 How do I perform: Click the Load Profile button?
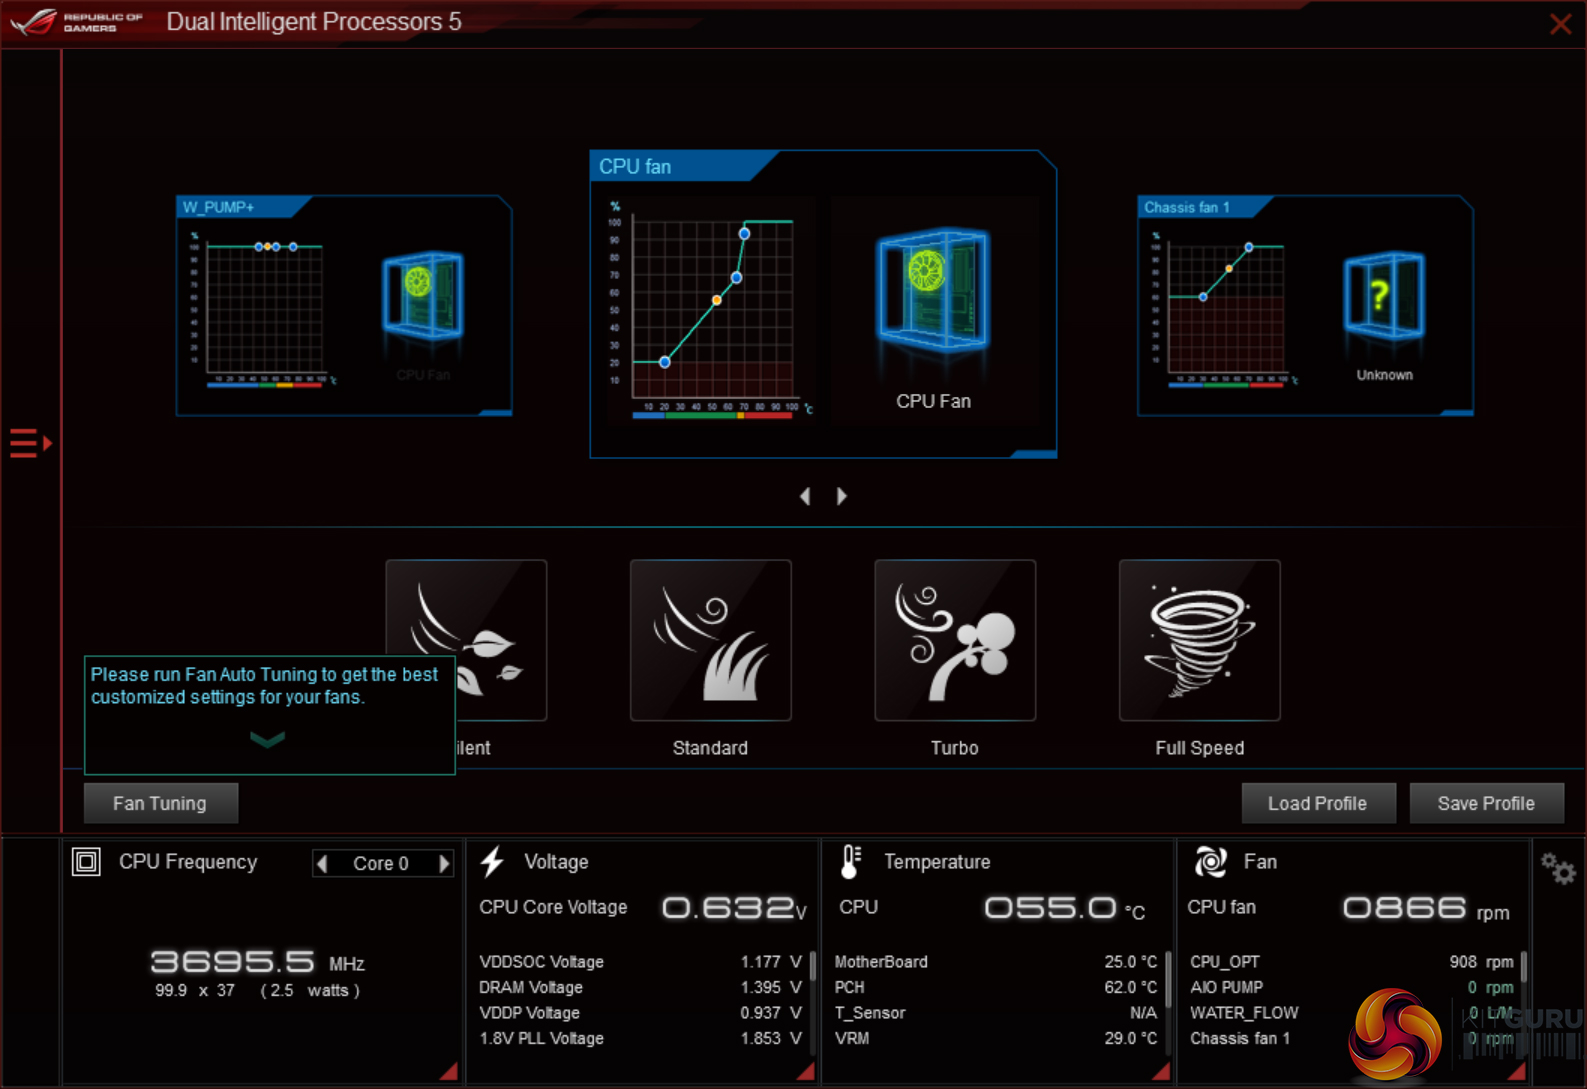(x=1318, y=803)
